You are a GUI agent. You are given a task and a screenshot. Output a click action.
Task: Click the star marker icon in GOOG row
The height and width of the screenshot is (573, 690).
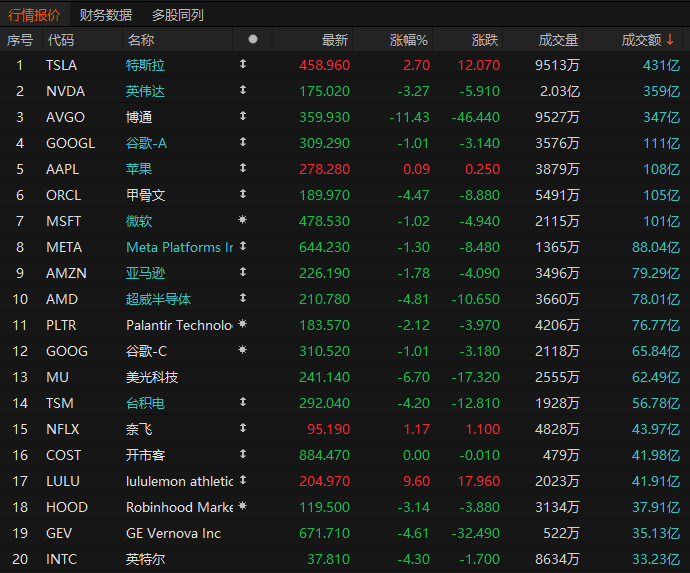pyautogui.click(x=242, y=349)
